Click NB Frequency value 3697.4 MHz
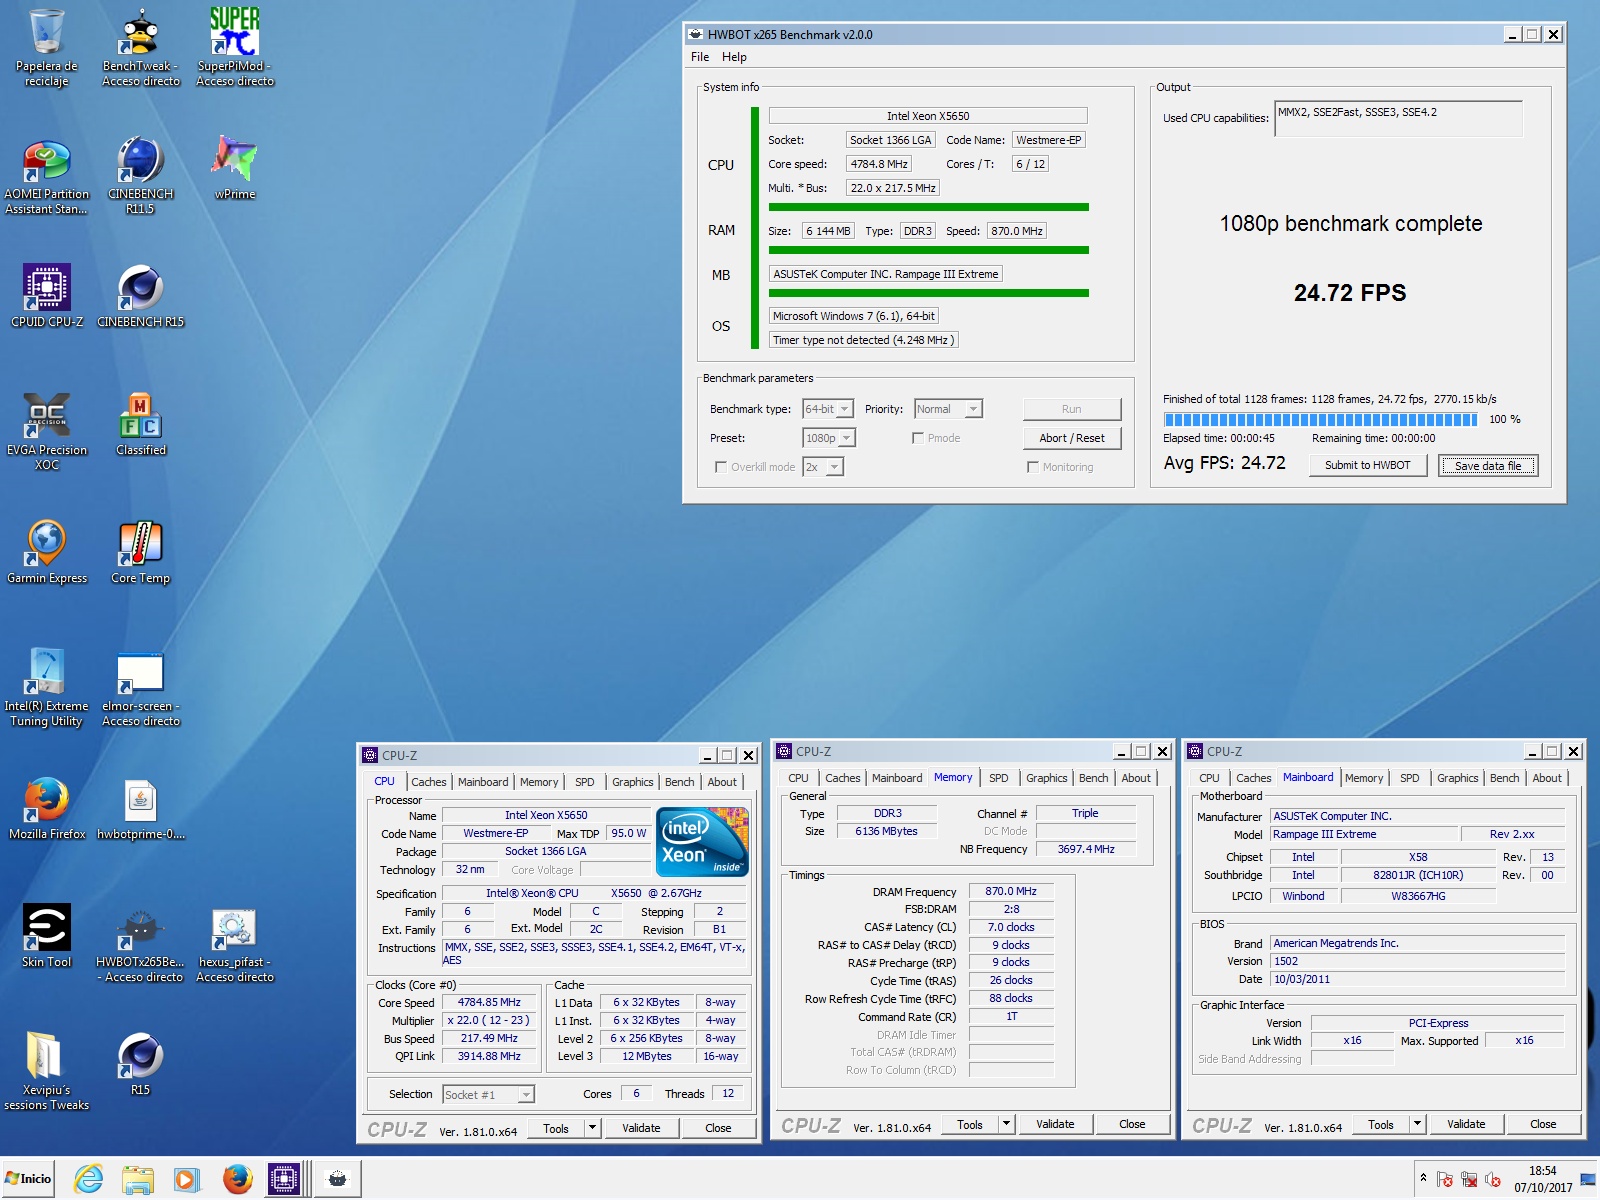This screenshot has width=1600, height=1200. pos(1086,849)
